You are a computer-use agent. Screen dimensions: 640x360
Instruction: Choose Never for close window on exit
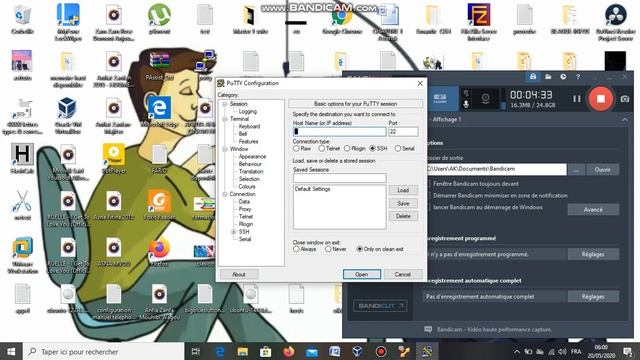pos(328,249)
